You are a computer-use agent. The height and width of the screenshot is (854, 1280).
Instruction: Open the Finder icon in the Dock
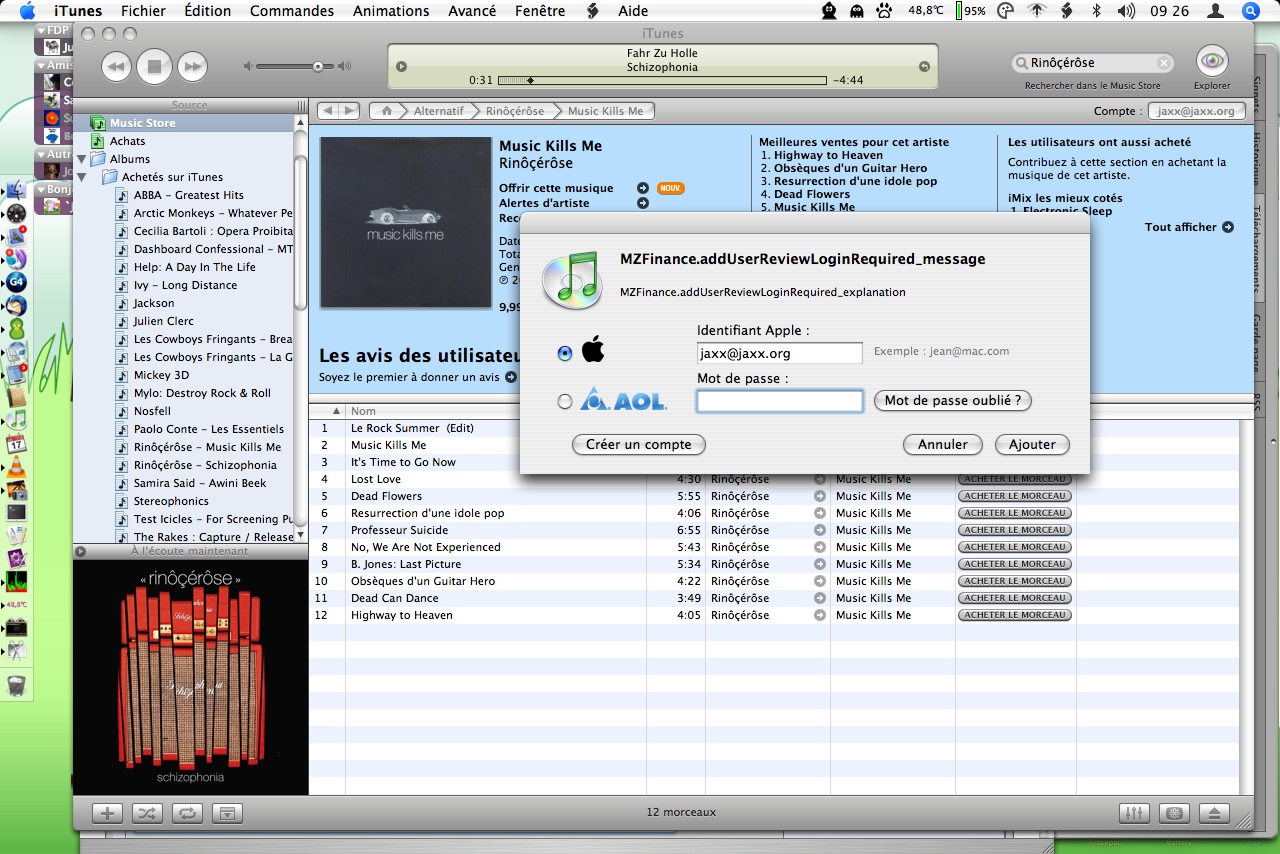click(x=16, y=190)
